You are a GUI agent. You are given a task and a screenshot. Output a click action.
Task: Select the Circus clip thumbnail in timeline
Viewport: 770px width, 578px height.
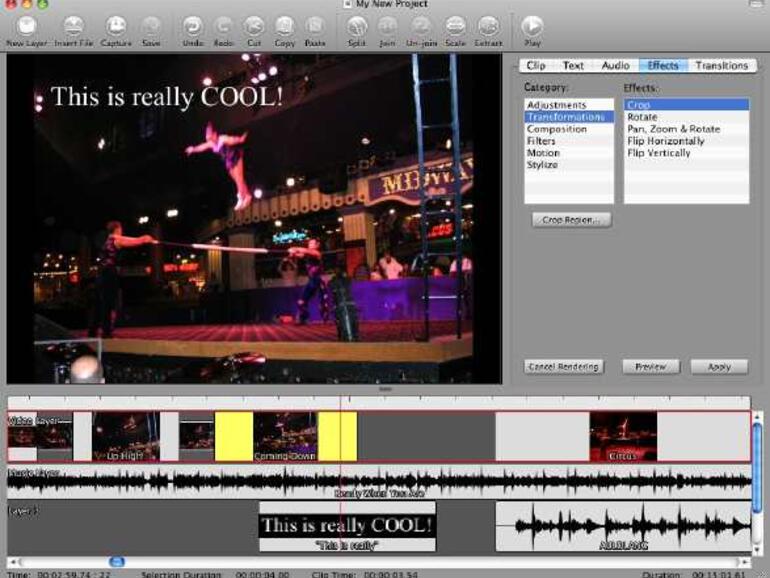[623, 436]
